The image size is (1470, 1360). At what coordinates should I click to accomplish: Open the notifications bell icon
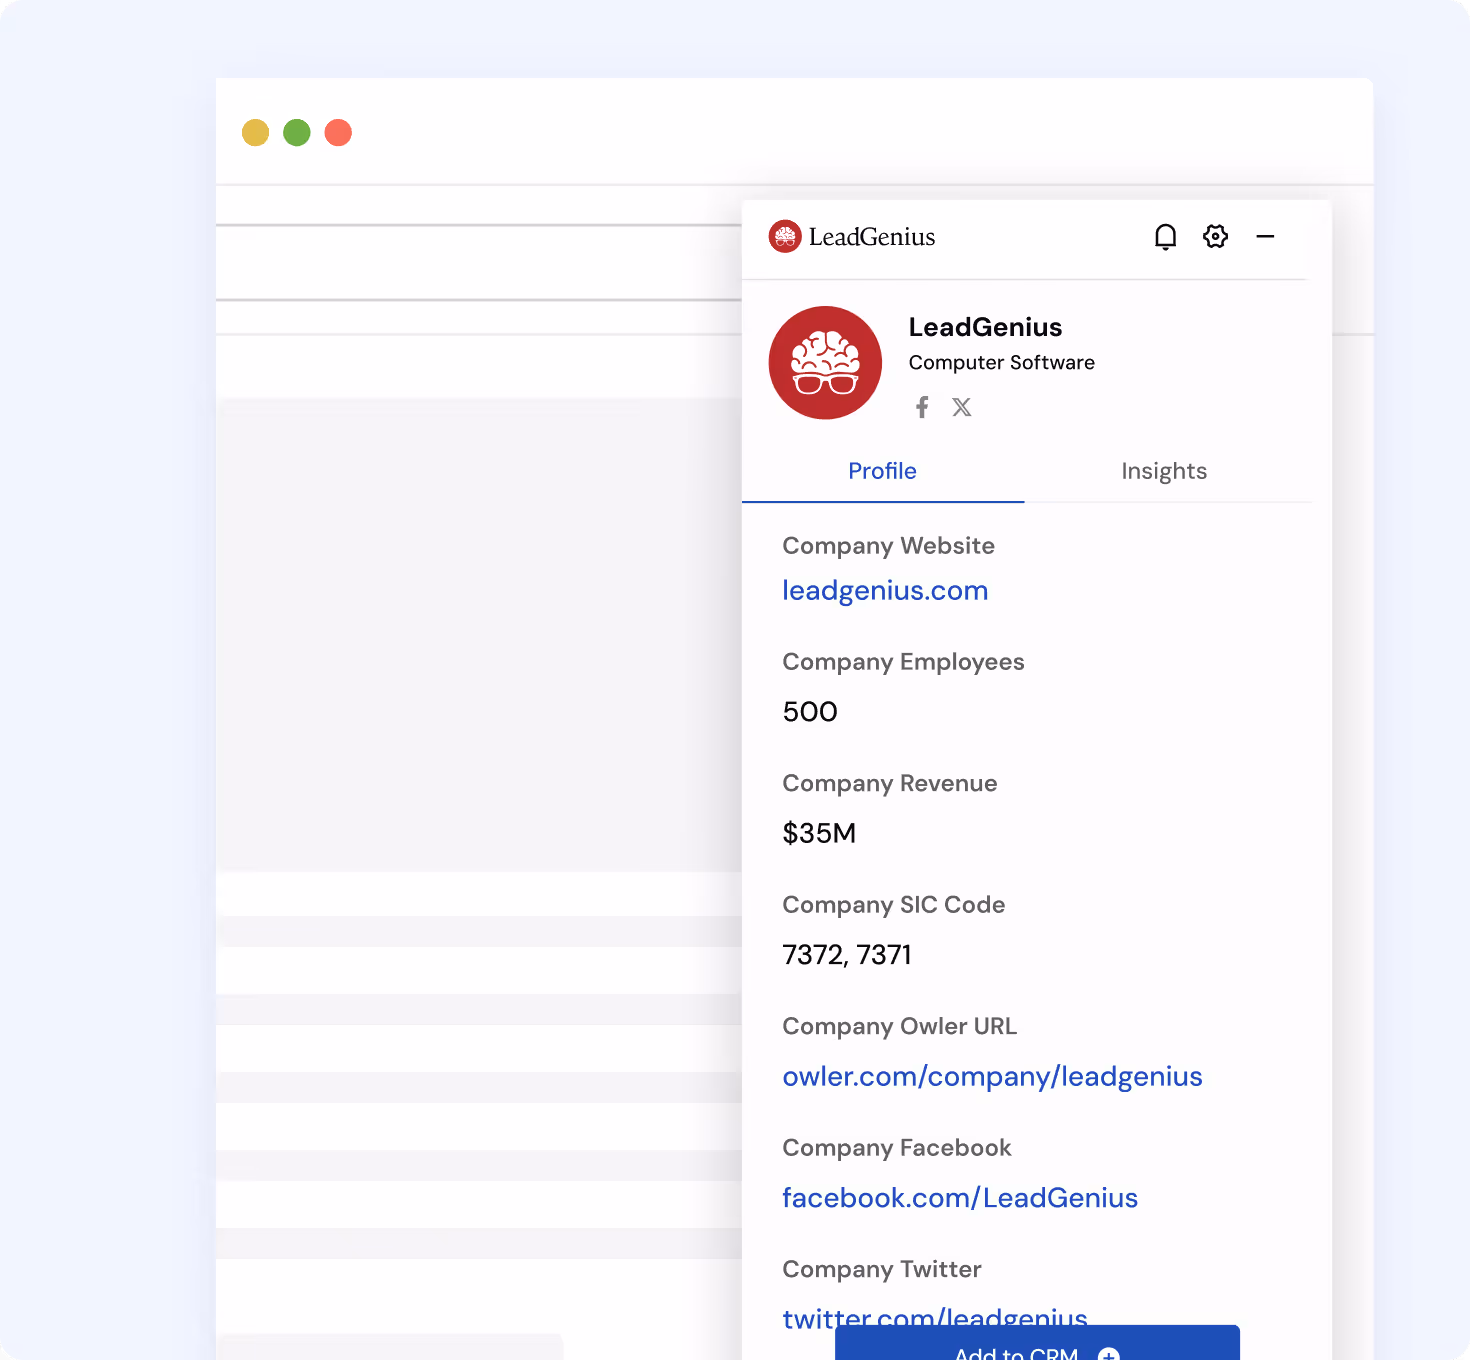point(1165,237)
